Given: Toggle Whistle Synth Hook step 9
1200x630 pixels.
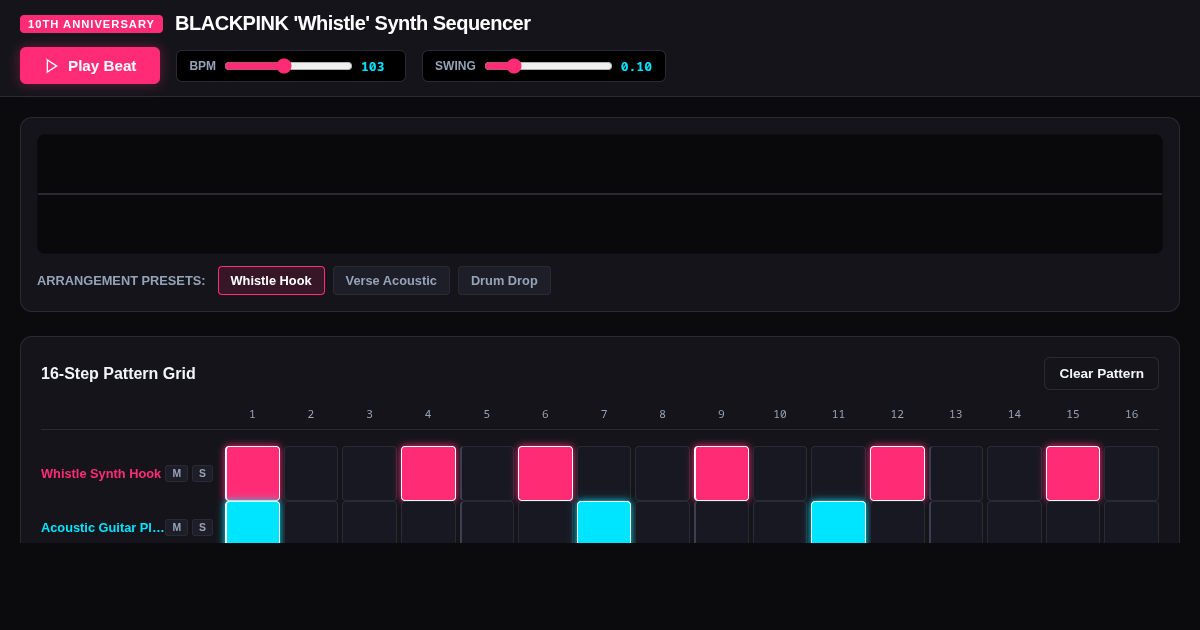Looking at the screenshot, I should (721, 473).
